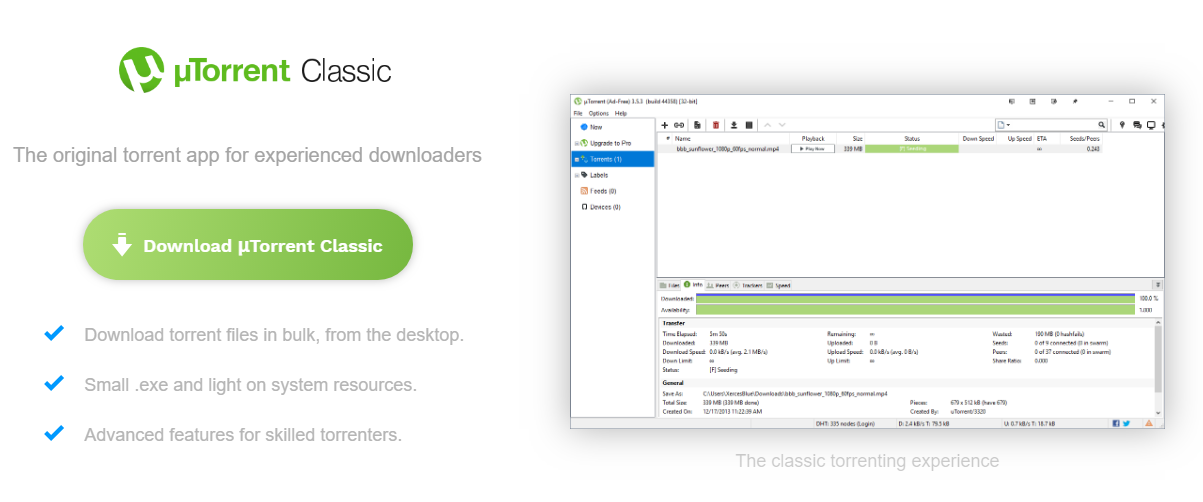
Task: Sort by the Name column header
Action: coord(683,138)
